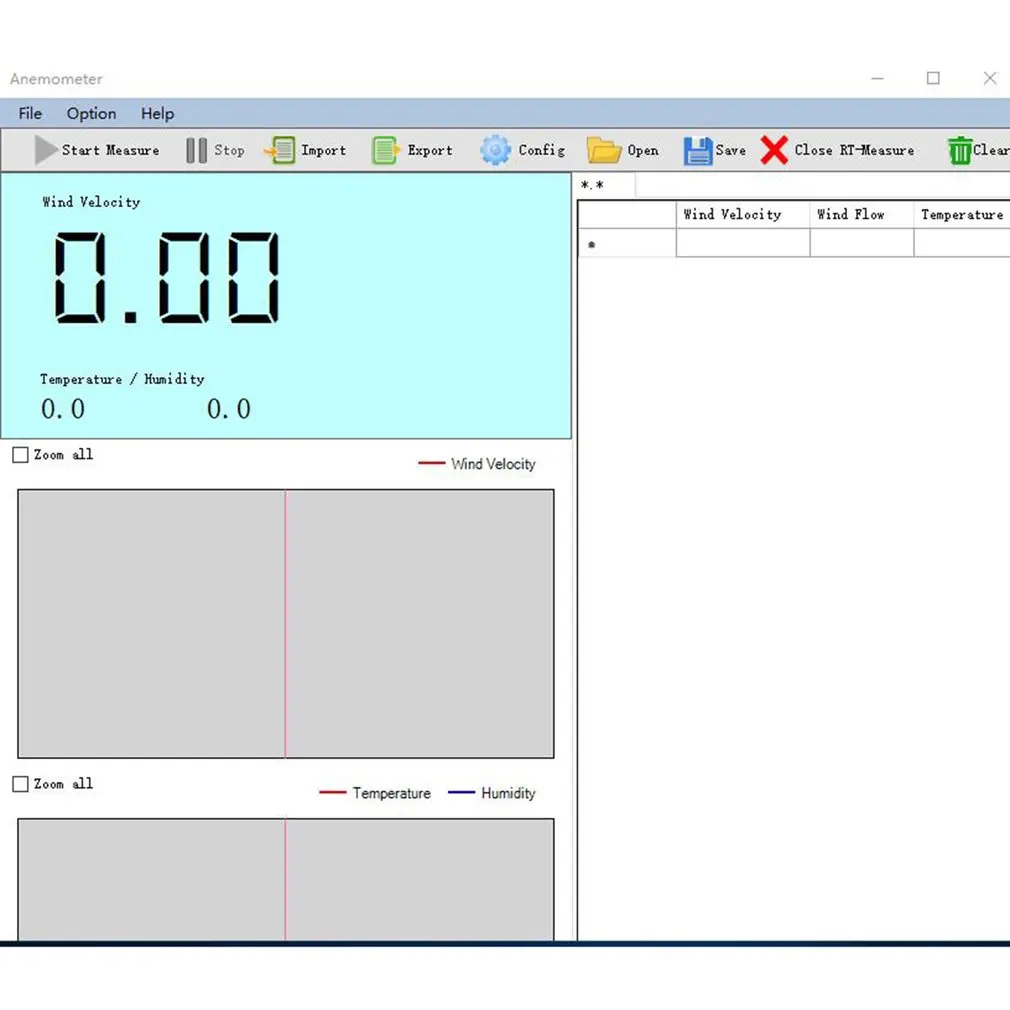
Task: Enable Zoom all for temperature humidity chart
Action: [21, 784]
